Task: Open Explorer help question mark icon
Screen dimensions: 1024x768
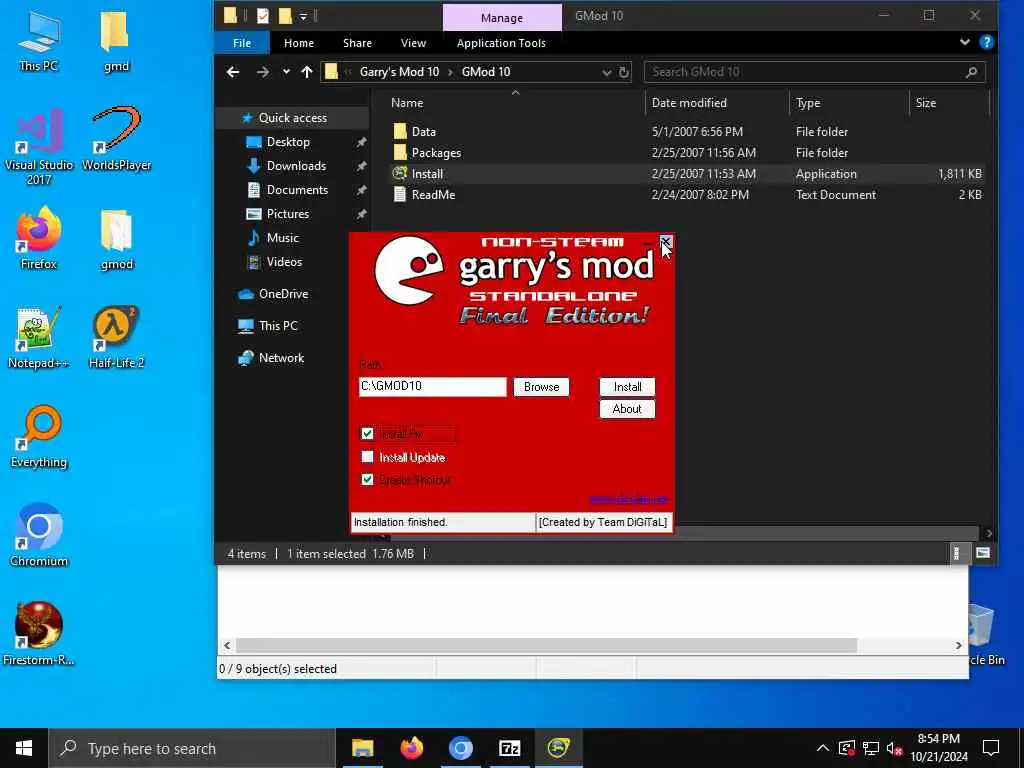Action: tap(986, 42)
